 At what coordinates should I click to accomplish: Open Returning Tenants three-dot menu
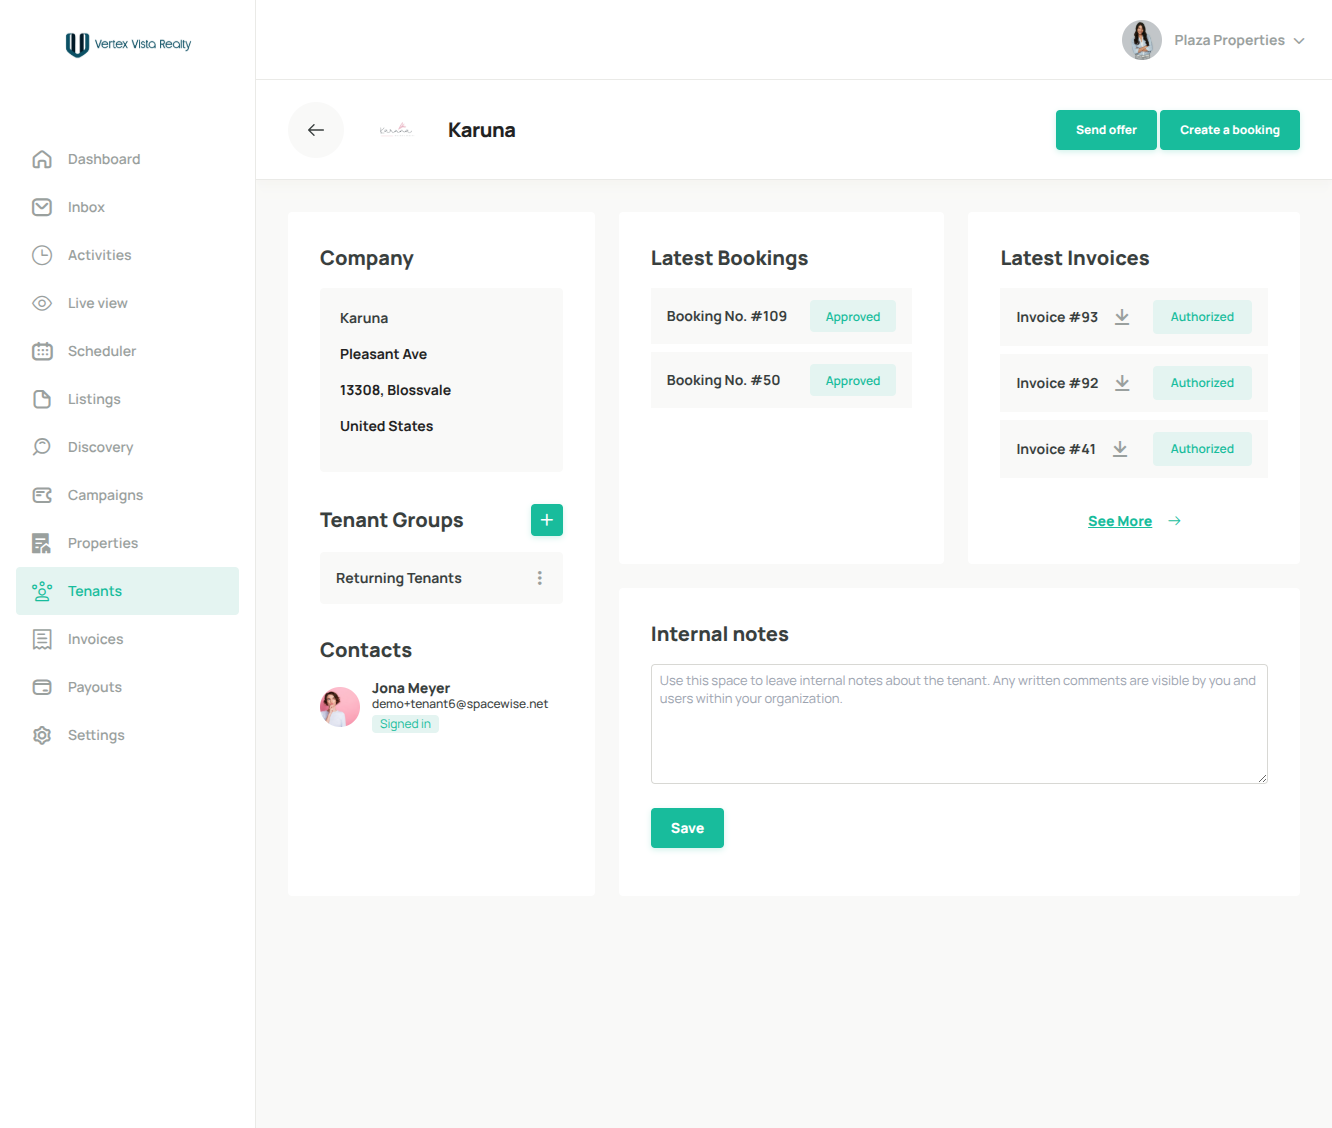point(540,578)
